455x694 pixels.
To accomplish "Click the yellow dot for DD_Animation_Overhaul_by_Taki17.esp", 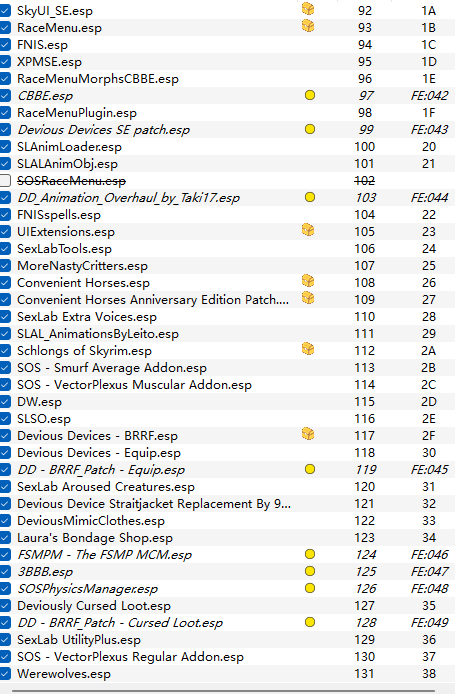I will click(310, 197).
